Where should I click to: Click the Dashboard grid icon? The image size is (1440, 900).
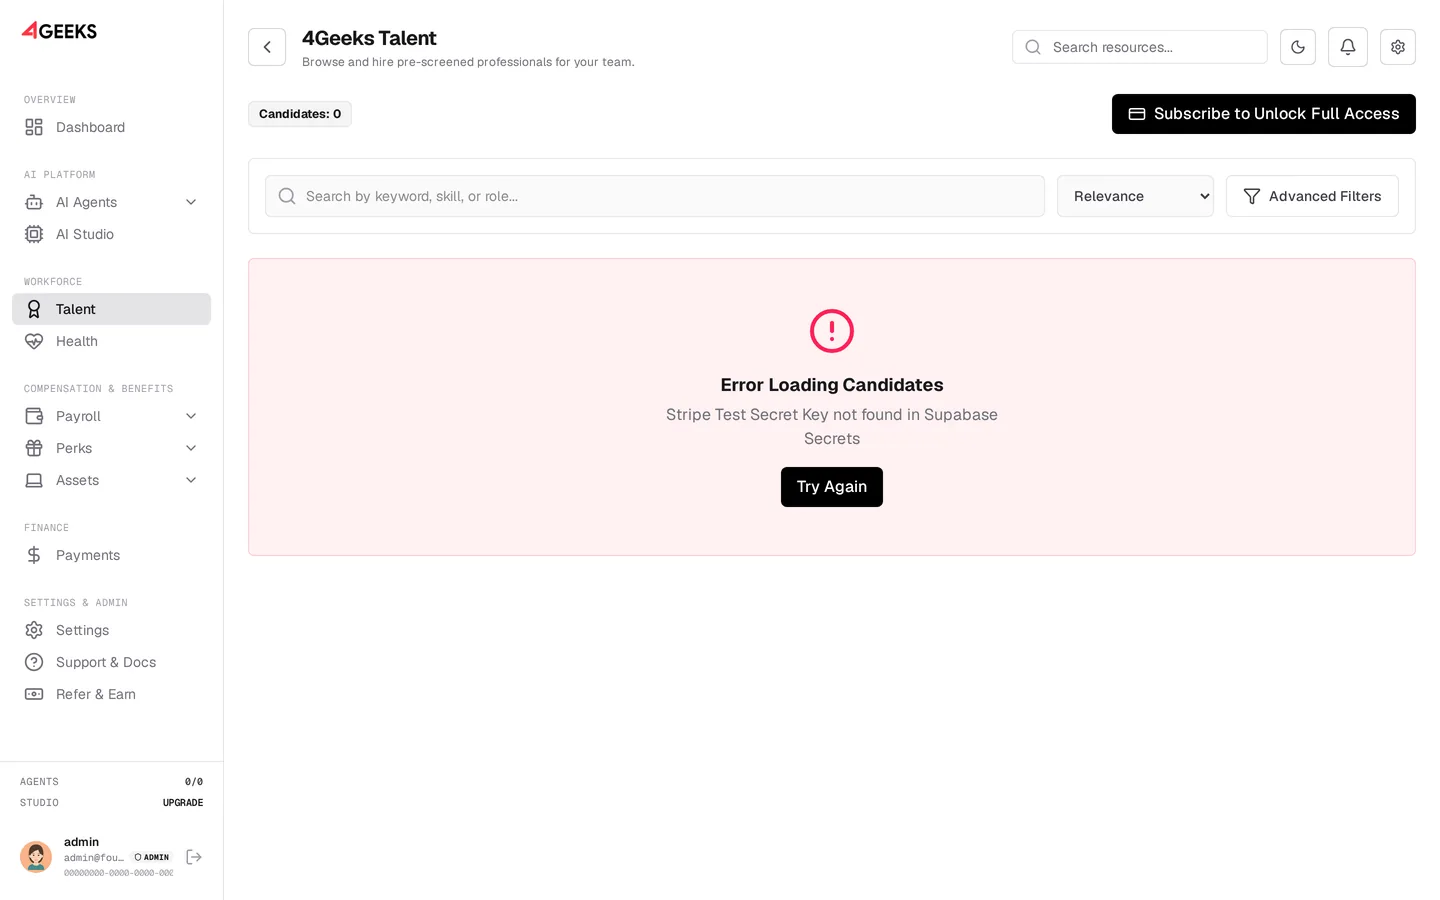point(34,127)
